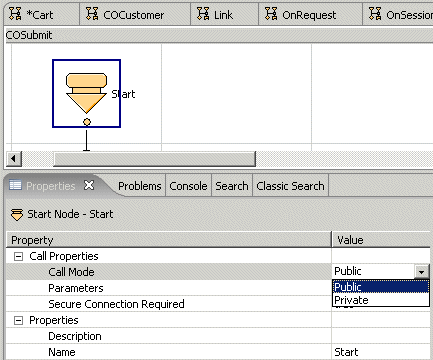Switch to the Problems tab
The image size is (433, 360).
140,186
